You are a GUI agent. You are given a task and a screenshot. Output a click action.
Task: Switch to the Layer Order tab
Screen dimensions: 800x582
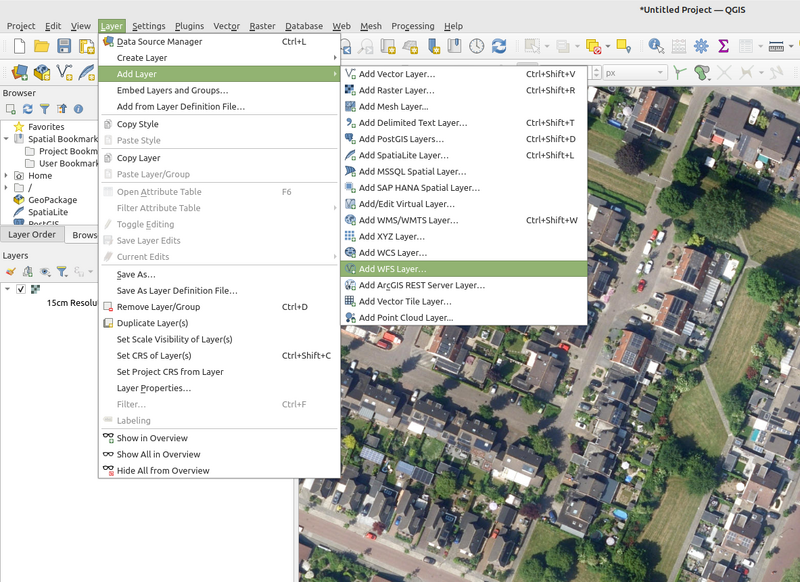point(31,234)
